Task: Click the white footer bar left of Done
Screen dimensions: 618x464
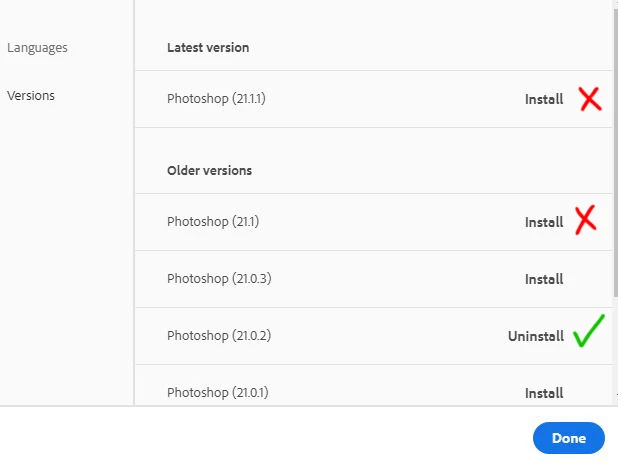Action: [260, 437]
